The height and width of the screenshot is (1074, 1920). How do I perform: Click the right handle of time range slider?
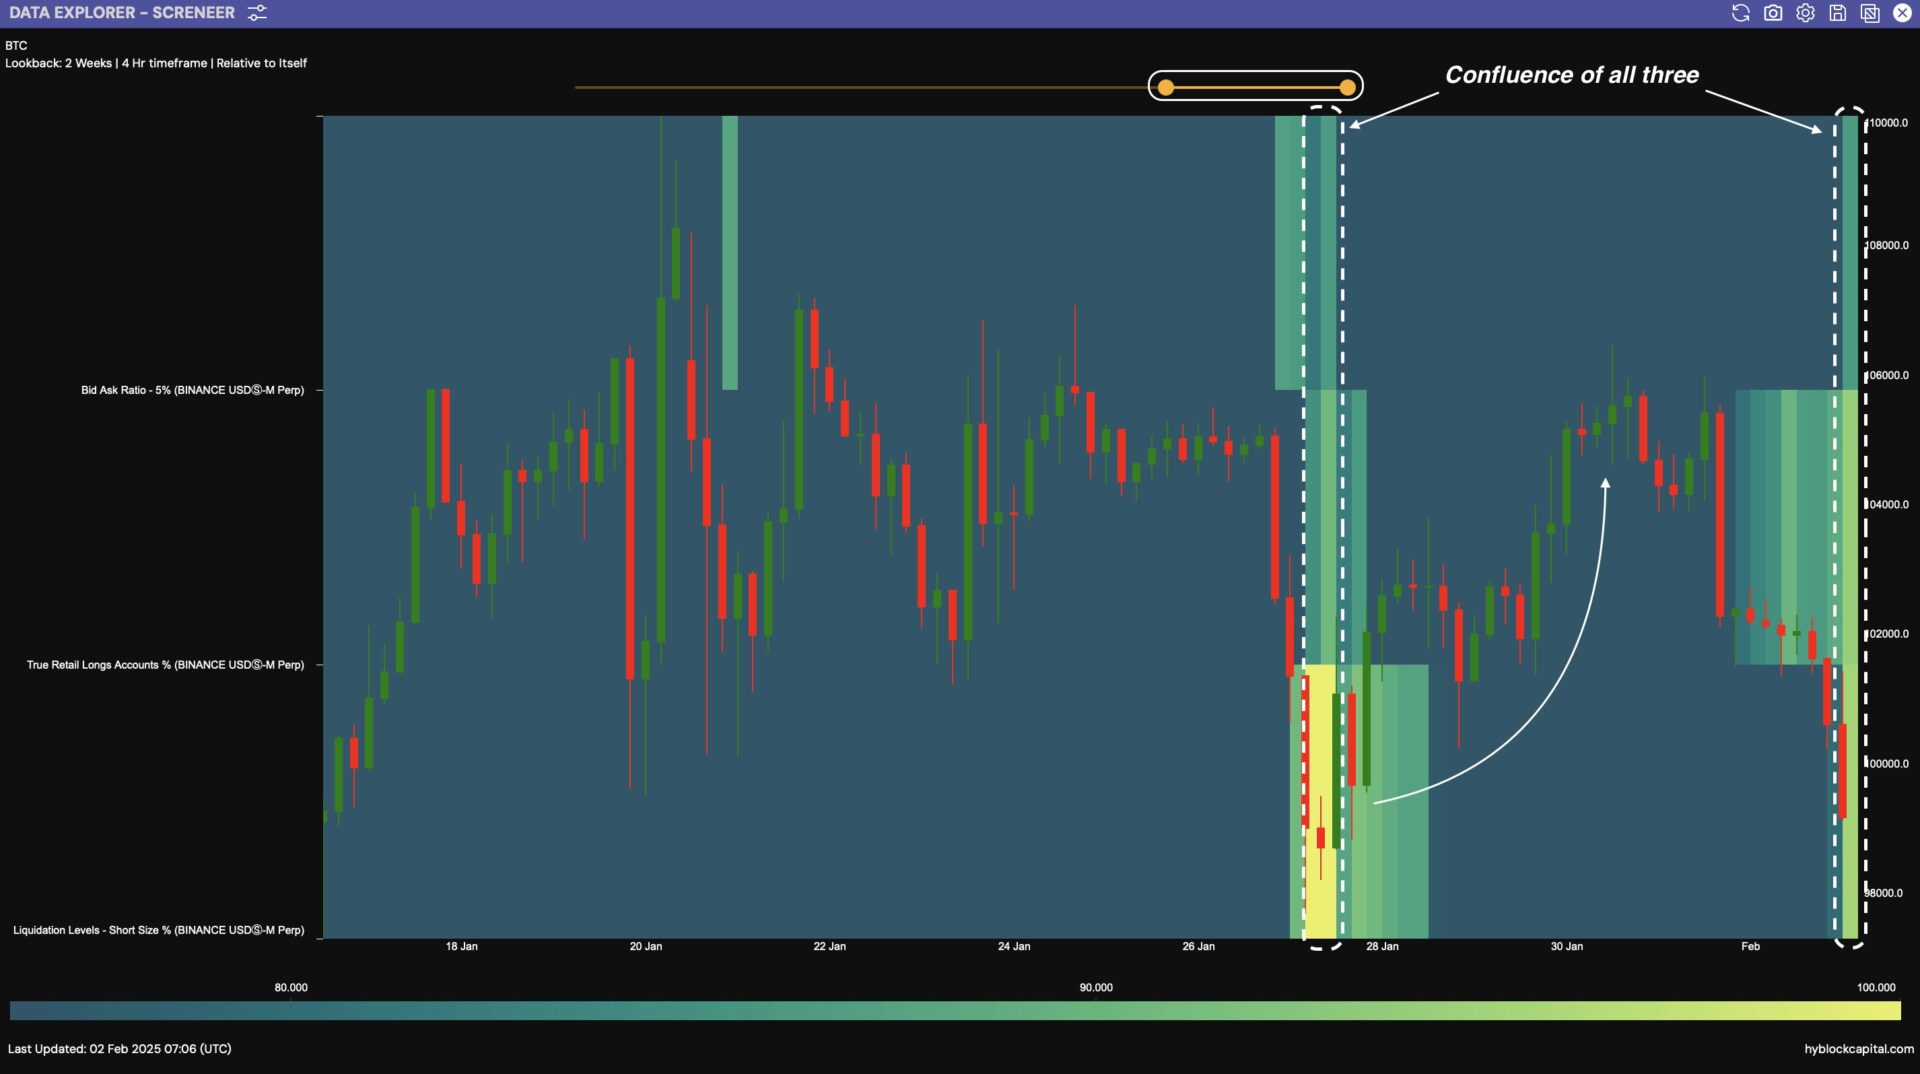tap(1348, 88)
